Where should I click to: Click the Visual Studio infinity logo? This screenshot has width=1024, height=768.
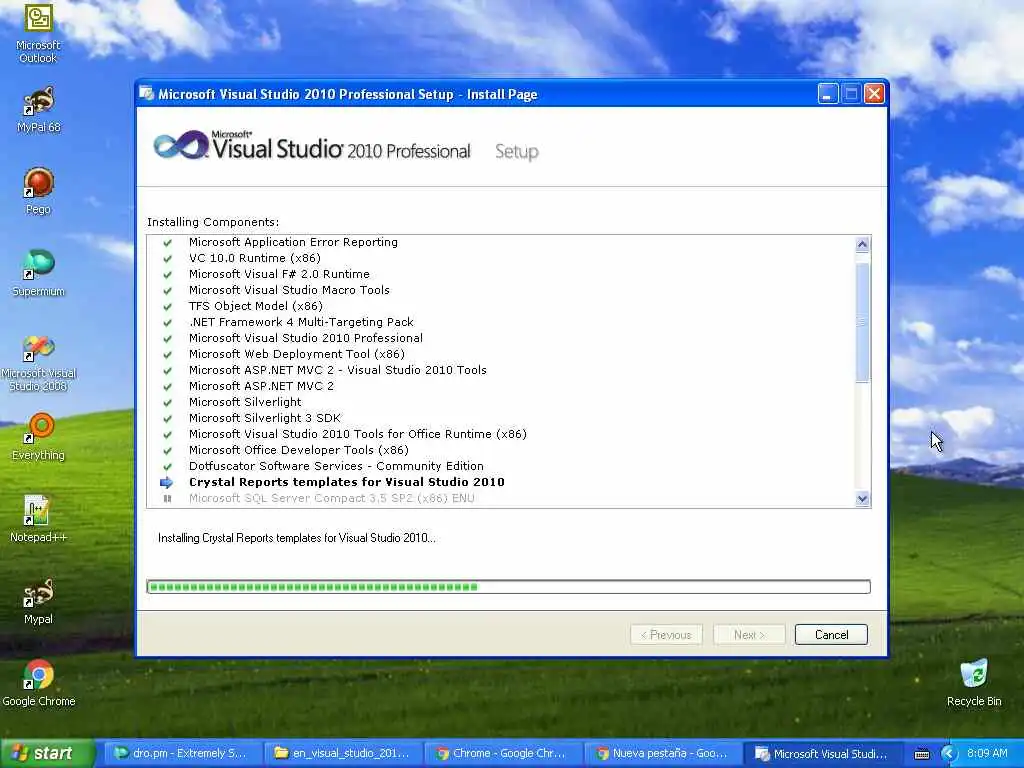180,145
